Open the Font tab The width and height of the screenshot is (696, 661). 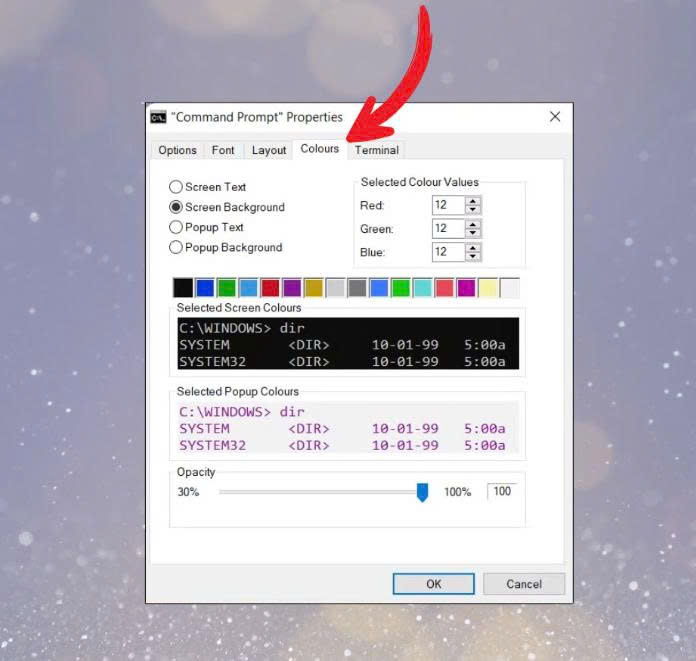223,150
